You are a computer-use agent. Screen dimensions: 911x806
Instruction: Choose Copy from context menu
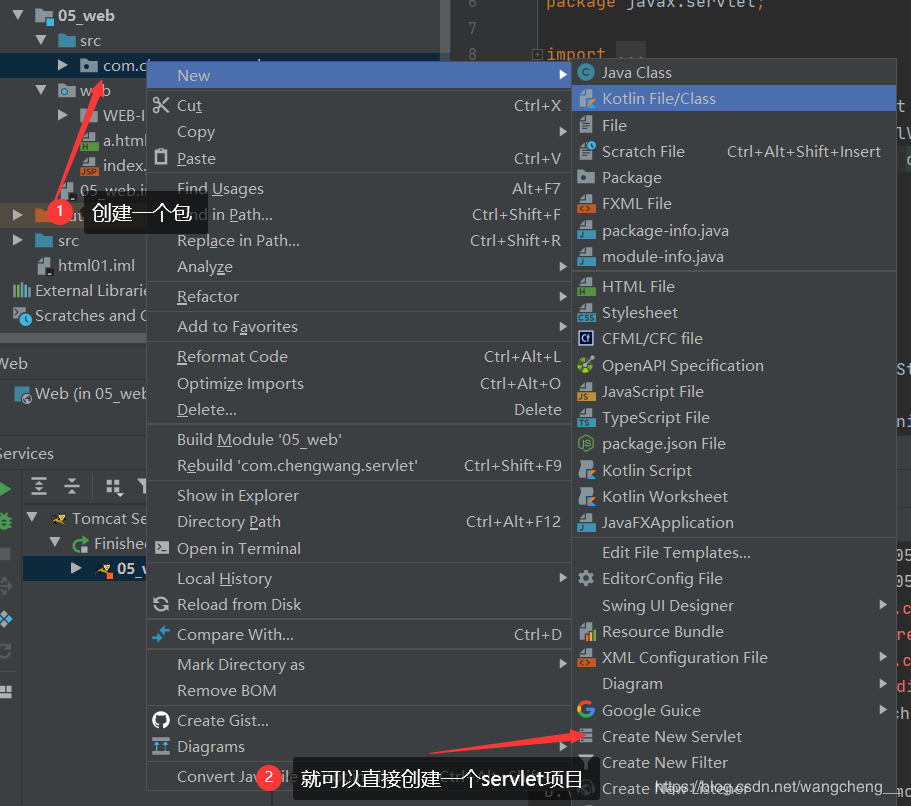(x=358, y=131)
